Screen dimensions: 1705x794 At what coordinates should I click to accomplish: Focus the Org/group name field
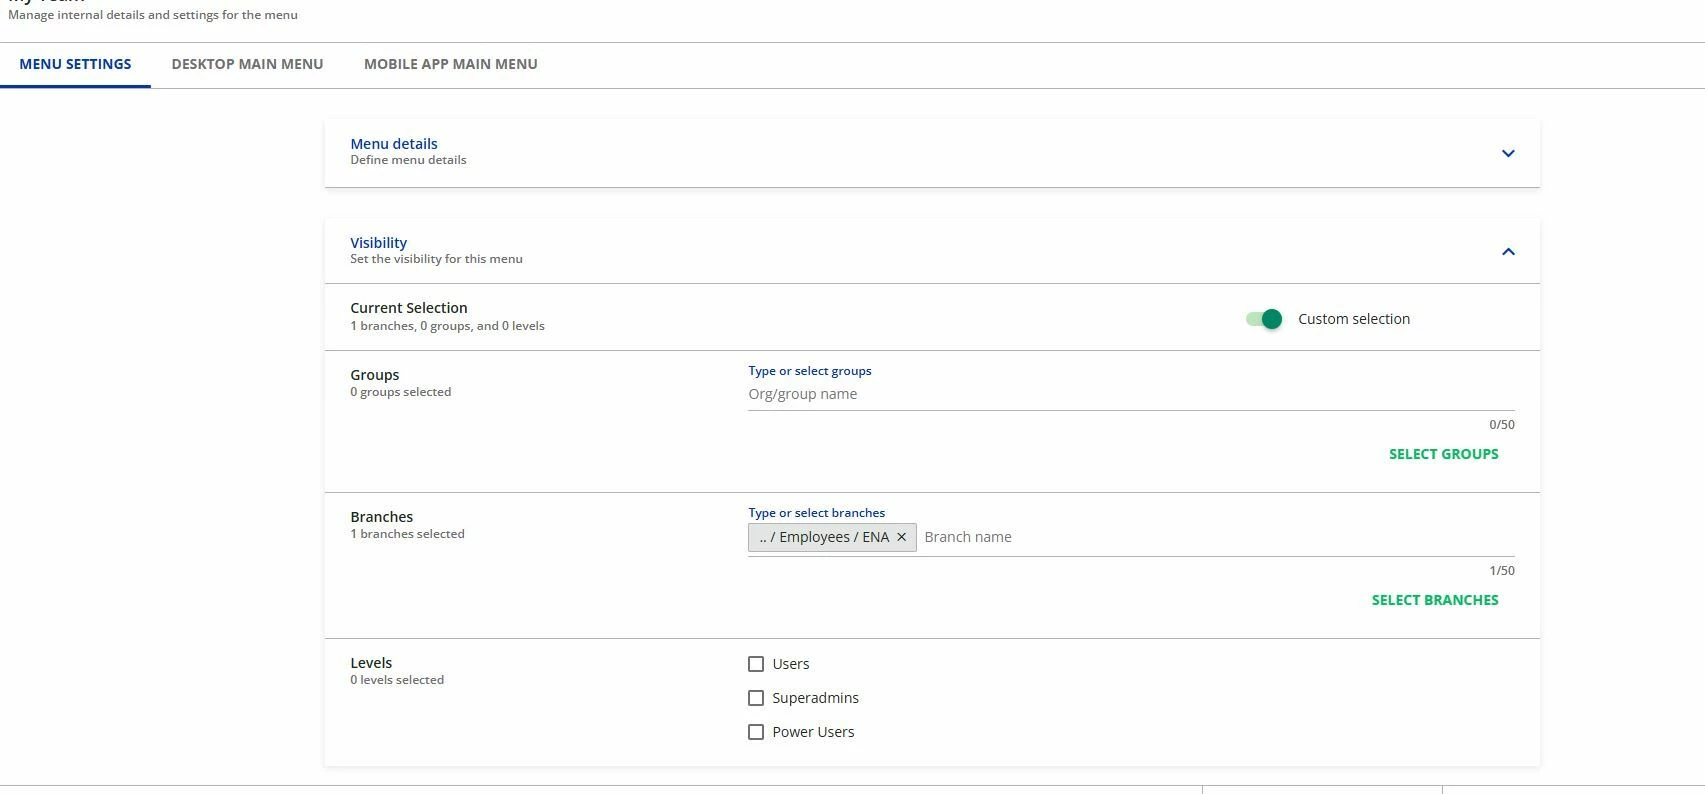pyautogui.click(x=1130, y=394)
